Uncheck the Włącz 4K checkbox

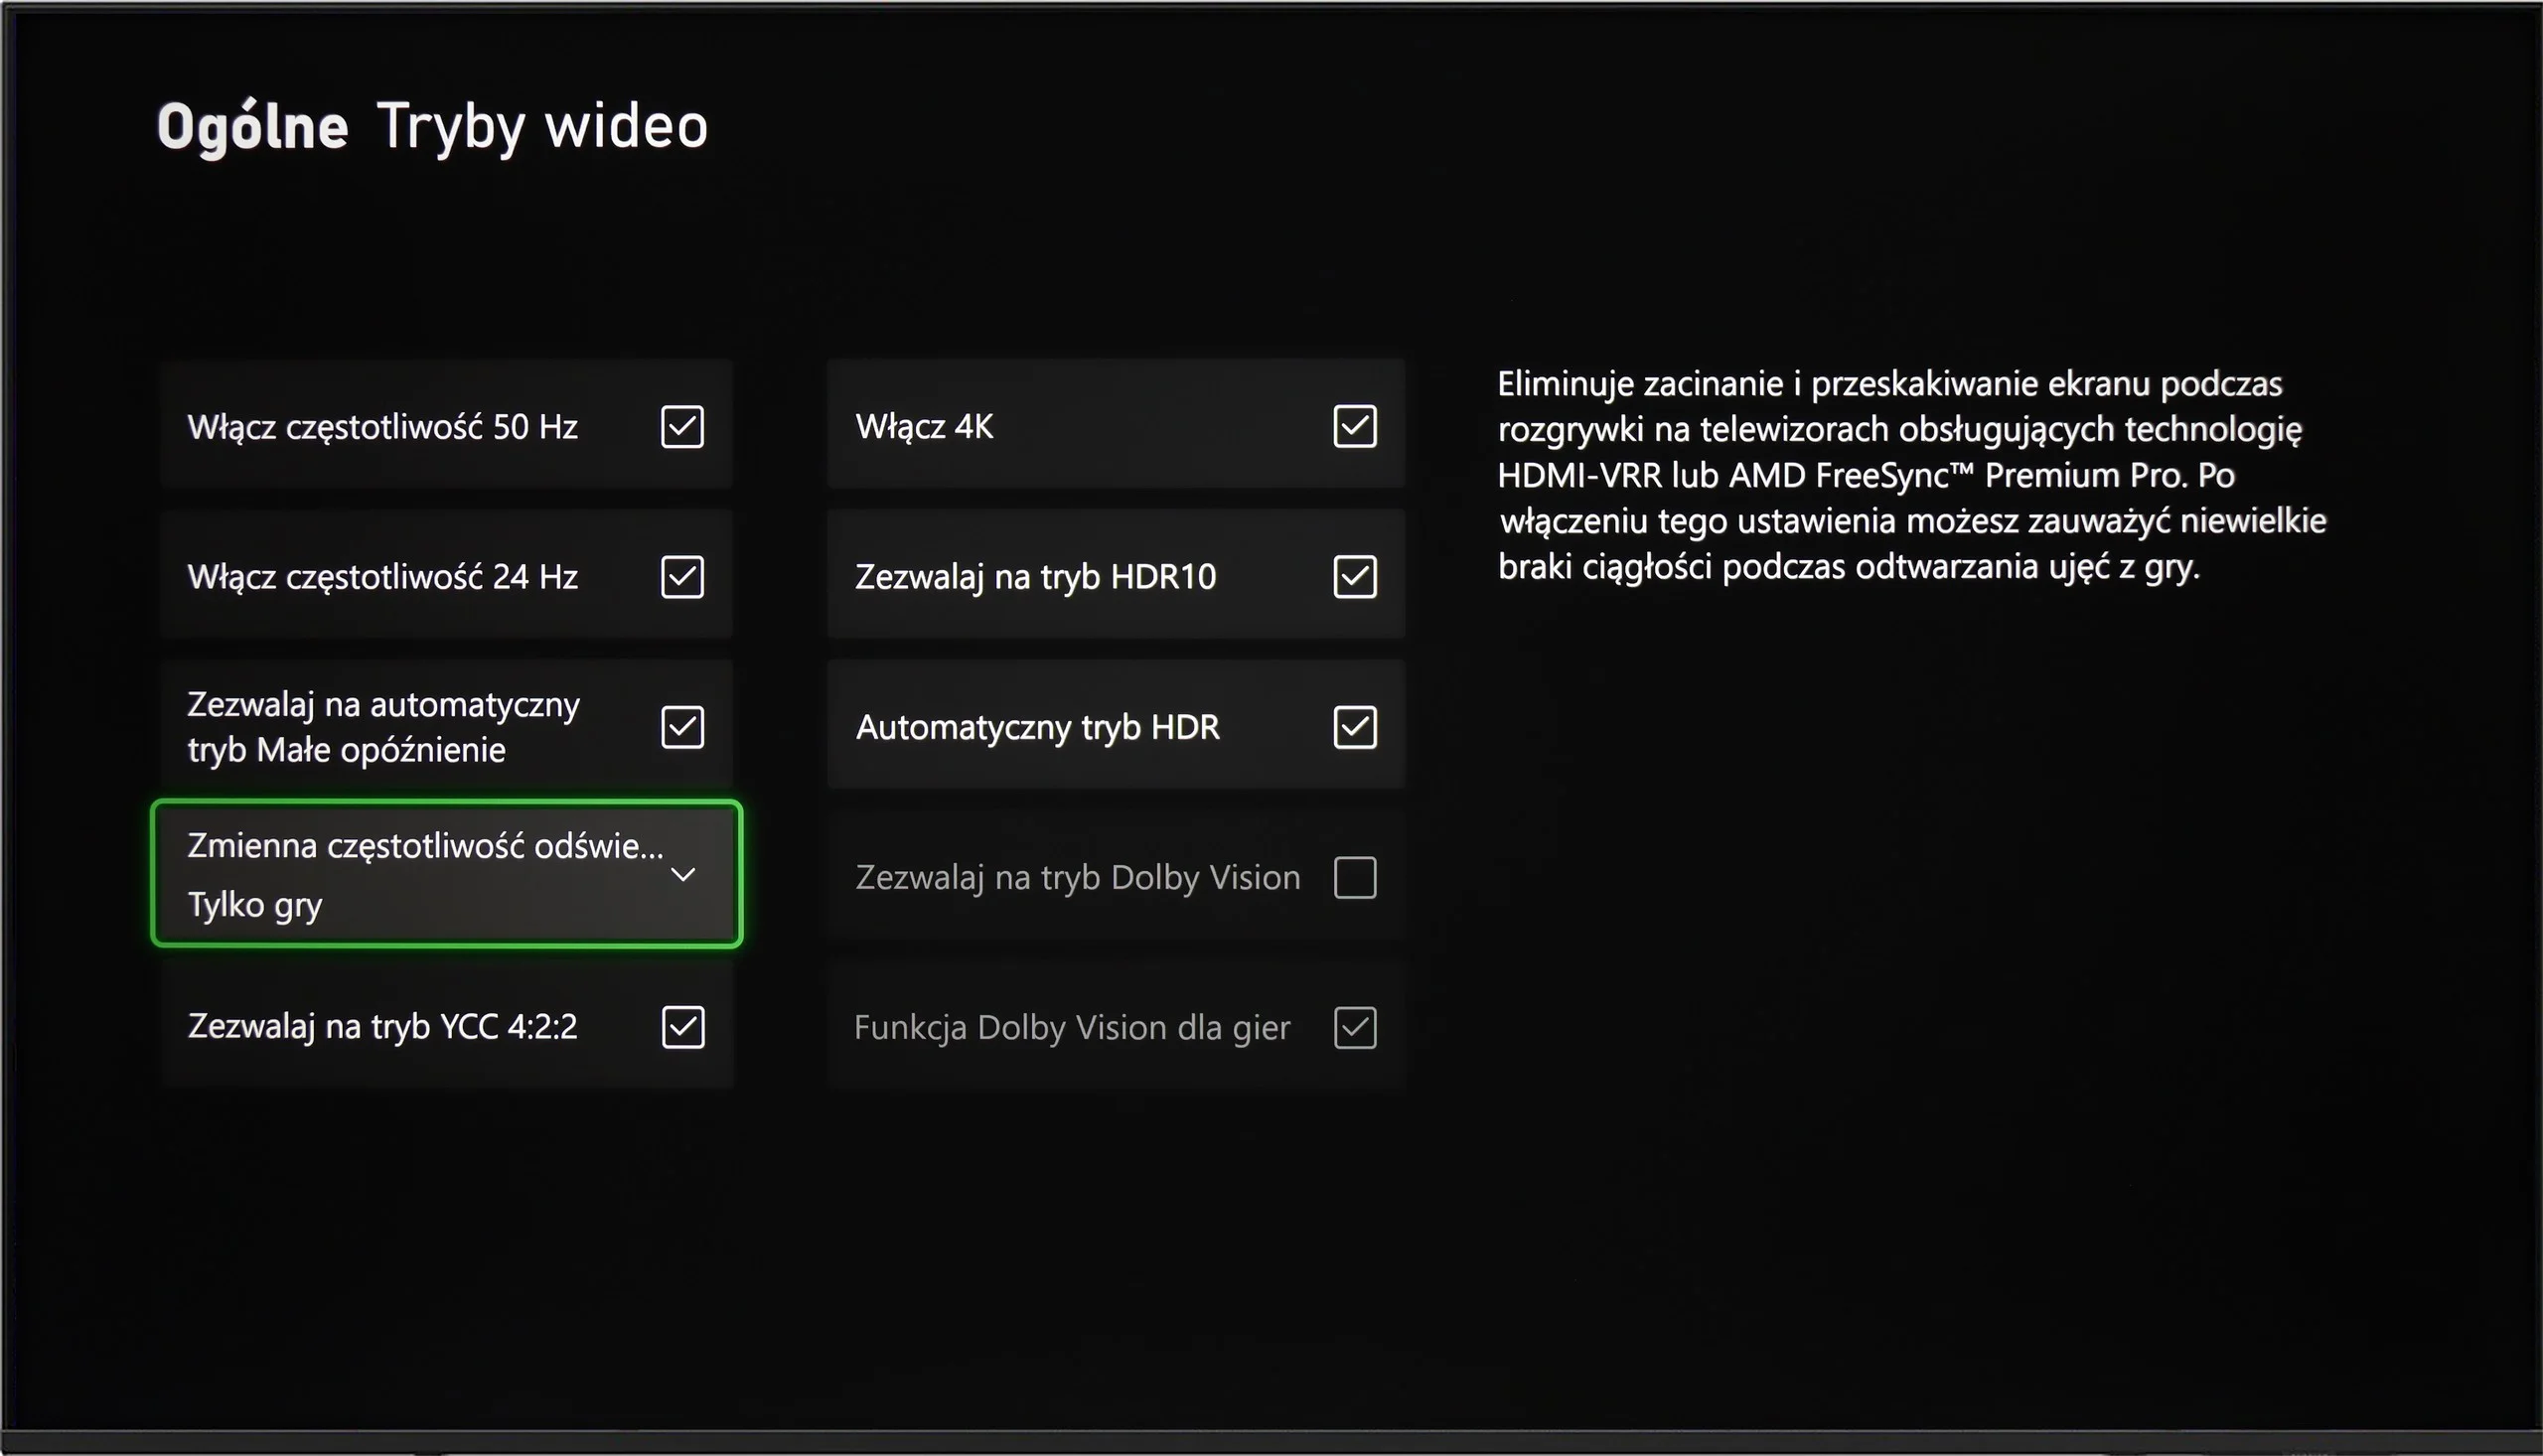pyautogui.click(x=1355, y=426)
